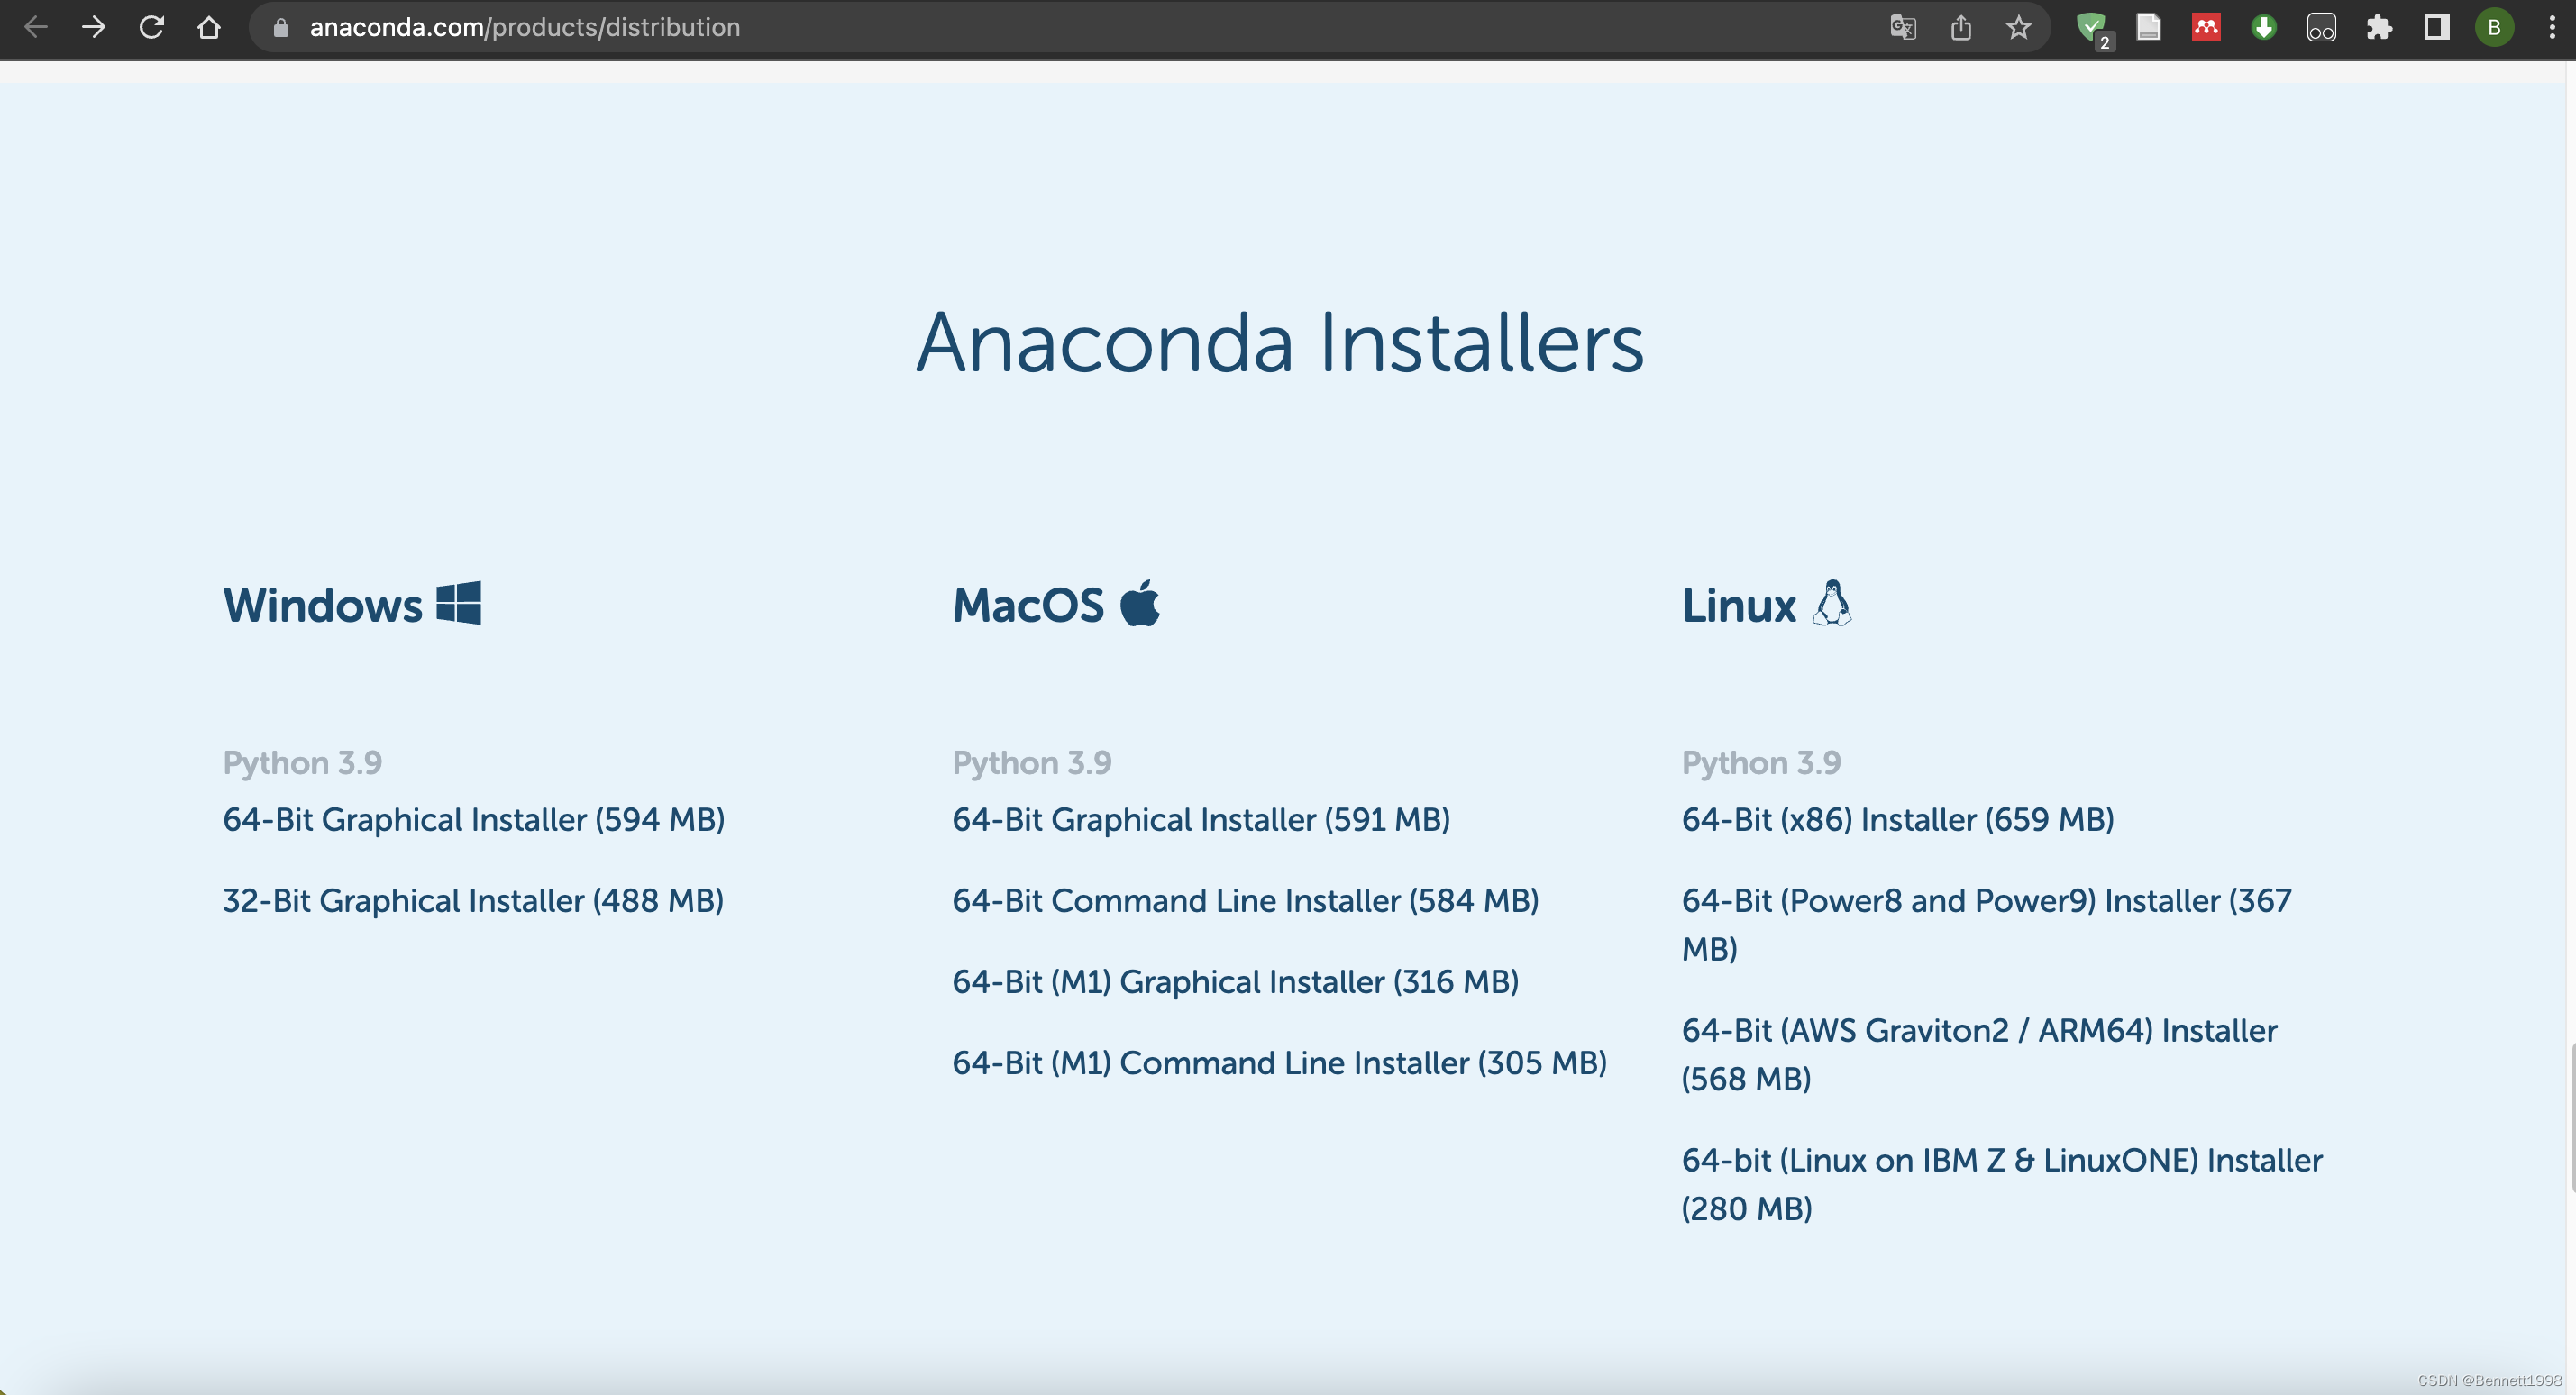This screenshot has width=2576, height=1395.
Task: Click the MacOS heading text
Action: 1028,606
